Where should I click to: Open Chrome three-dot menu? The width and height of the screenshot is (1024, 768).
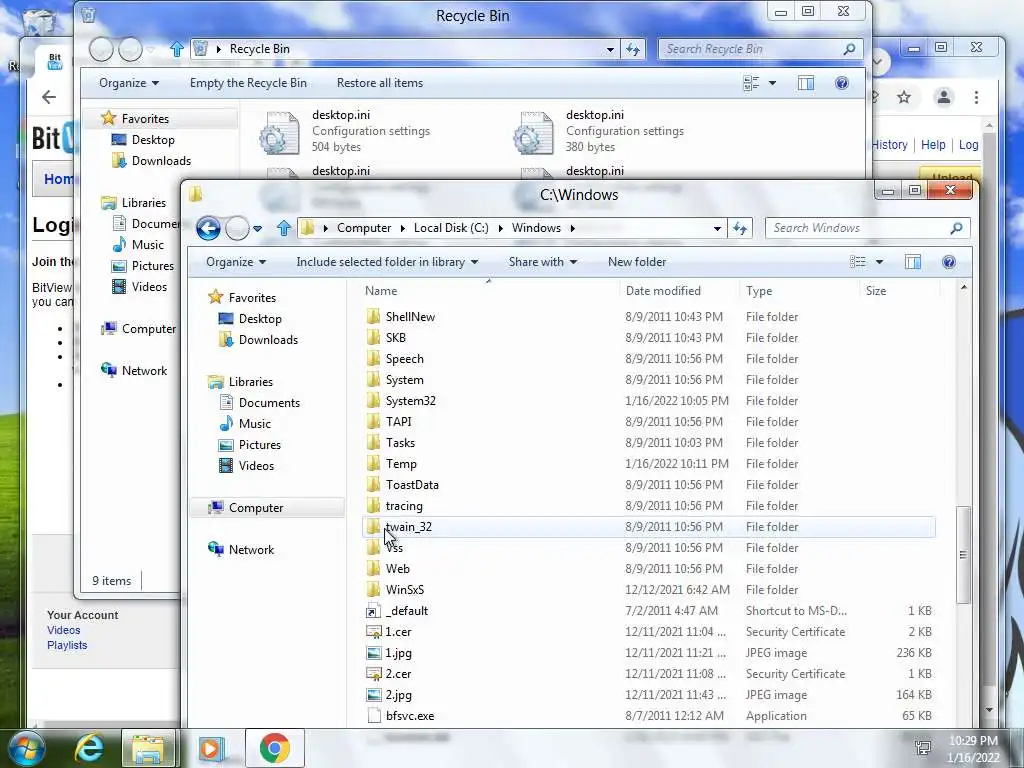click(x=976, y=97)
